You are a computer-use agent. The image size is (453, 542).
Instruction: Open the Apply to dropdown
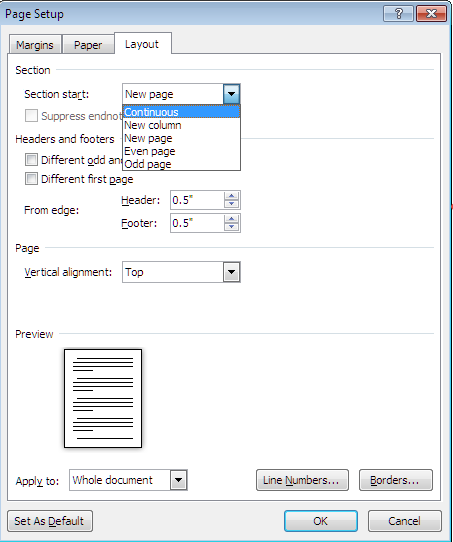[x=178, y=480]
